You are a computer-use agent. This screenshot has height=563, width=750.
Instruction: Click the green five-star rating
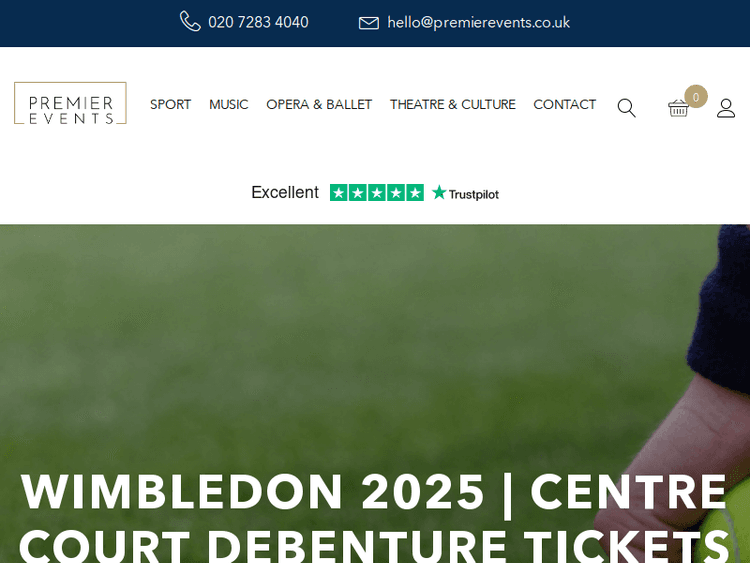[x=377, y=193]
